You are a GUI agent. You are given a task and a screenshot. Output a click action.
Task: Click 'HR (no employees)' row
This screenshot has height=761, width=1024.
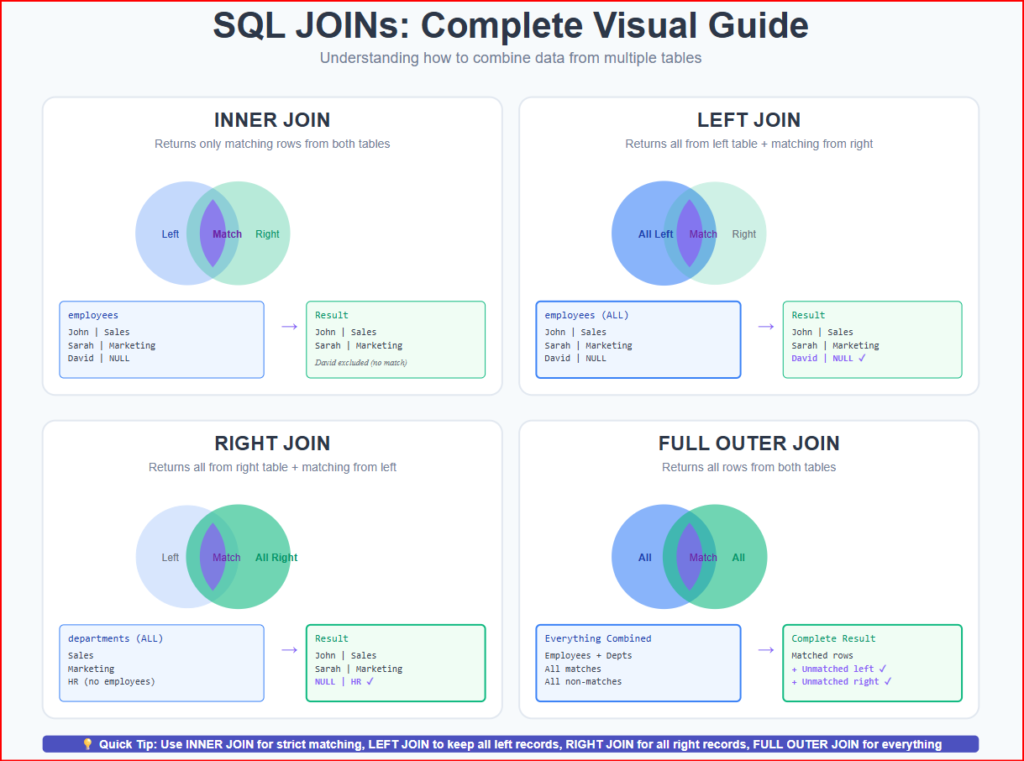coord(112,681)
